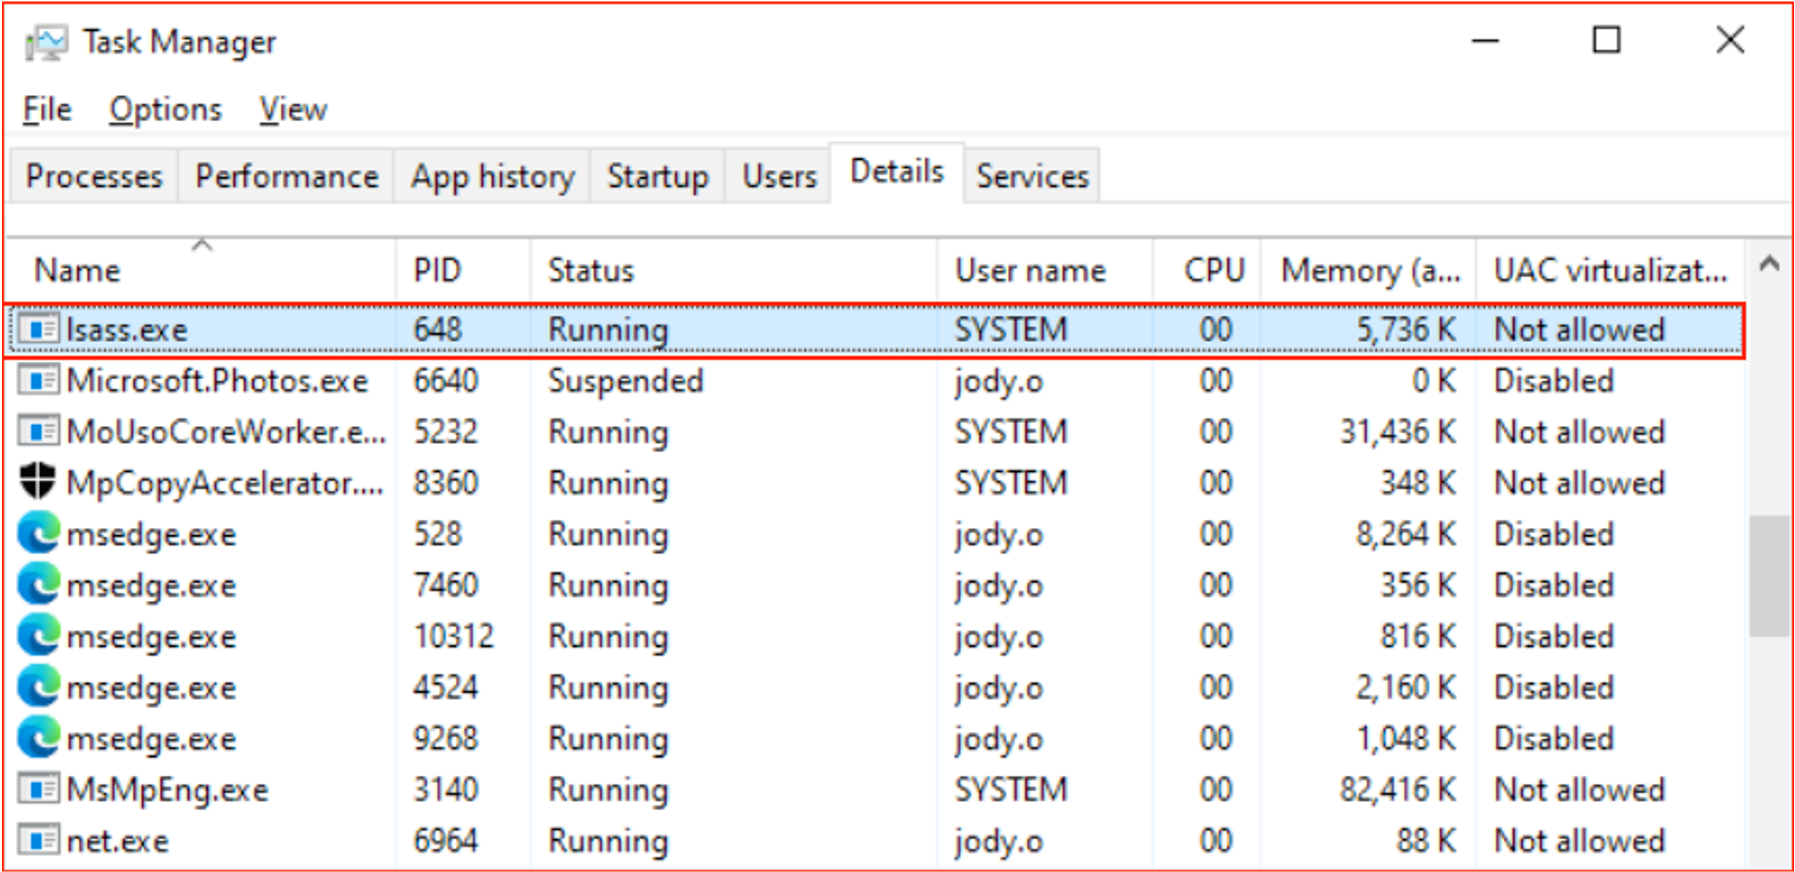Sort by the Name column header
1795x872 pixels.
click(x=201, y=269)
